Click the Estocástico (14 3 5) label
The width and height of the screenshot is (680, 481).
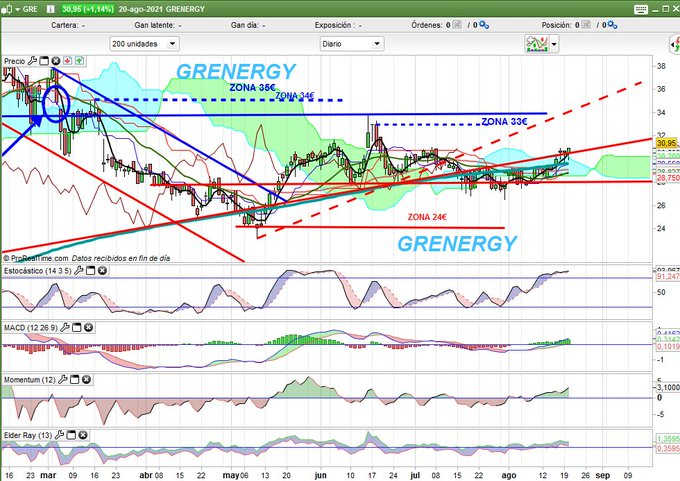(38, 271)
